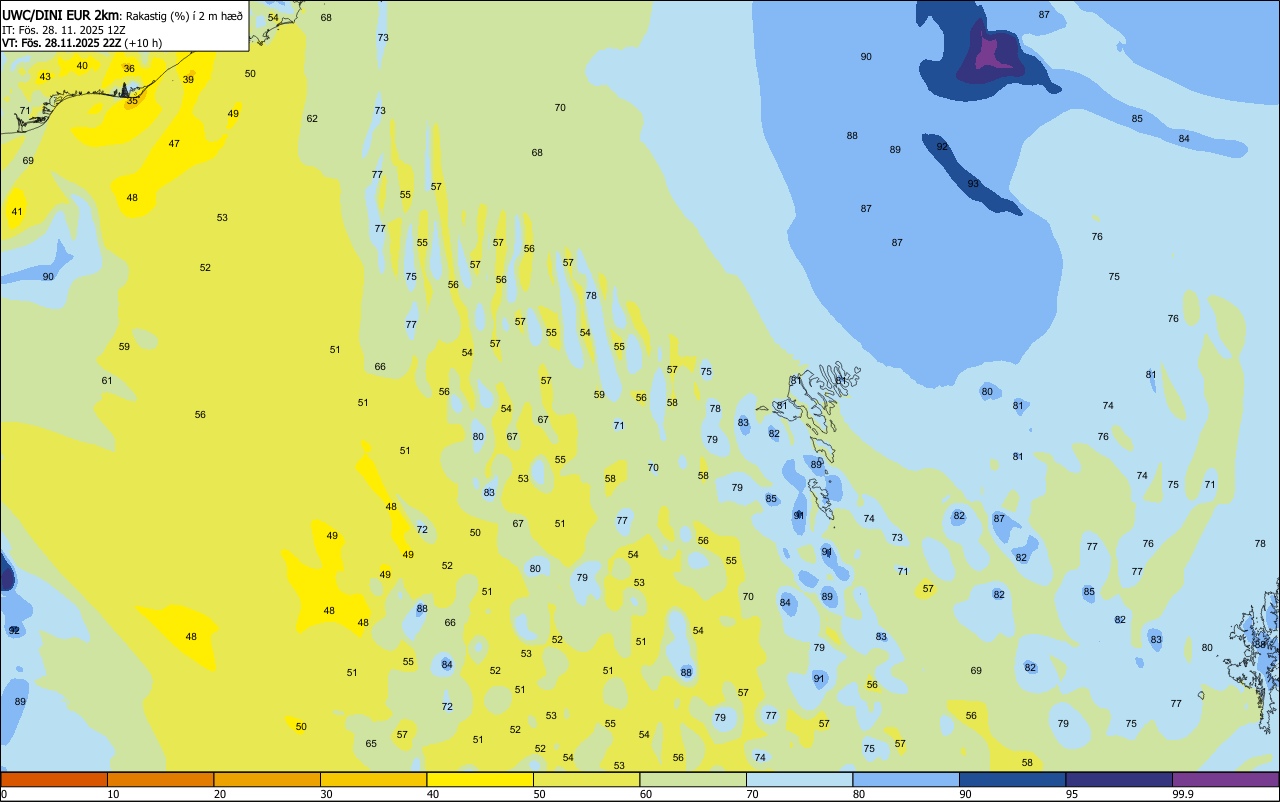This screenshot has width=1280, height=802.
Task: Click the 80–90 medium blue legend segment
Action: coord(906,779)
